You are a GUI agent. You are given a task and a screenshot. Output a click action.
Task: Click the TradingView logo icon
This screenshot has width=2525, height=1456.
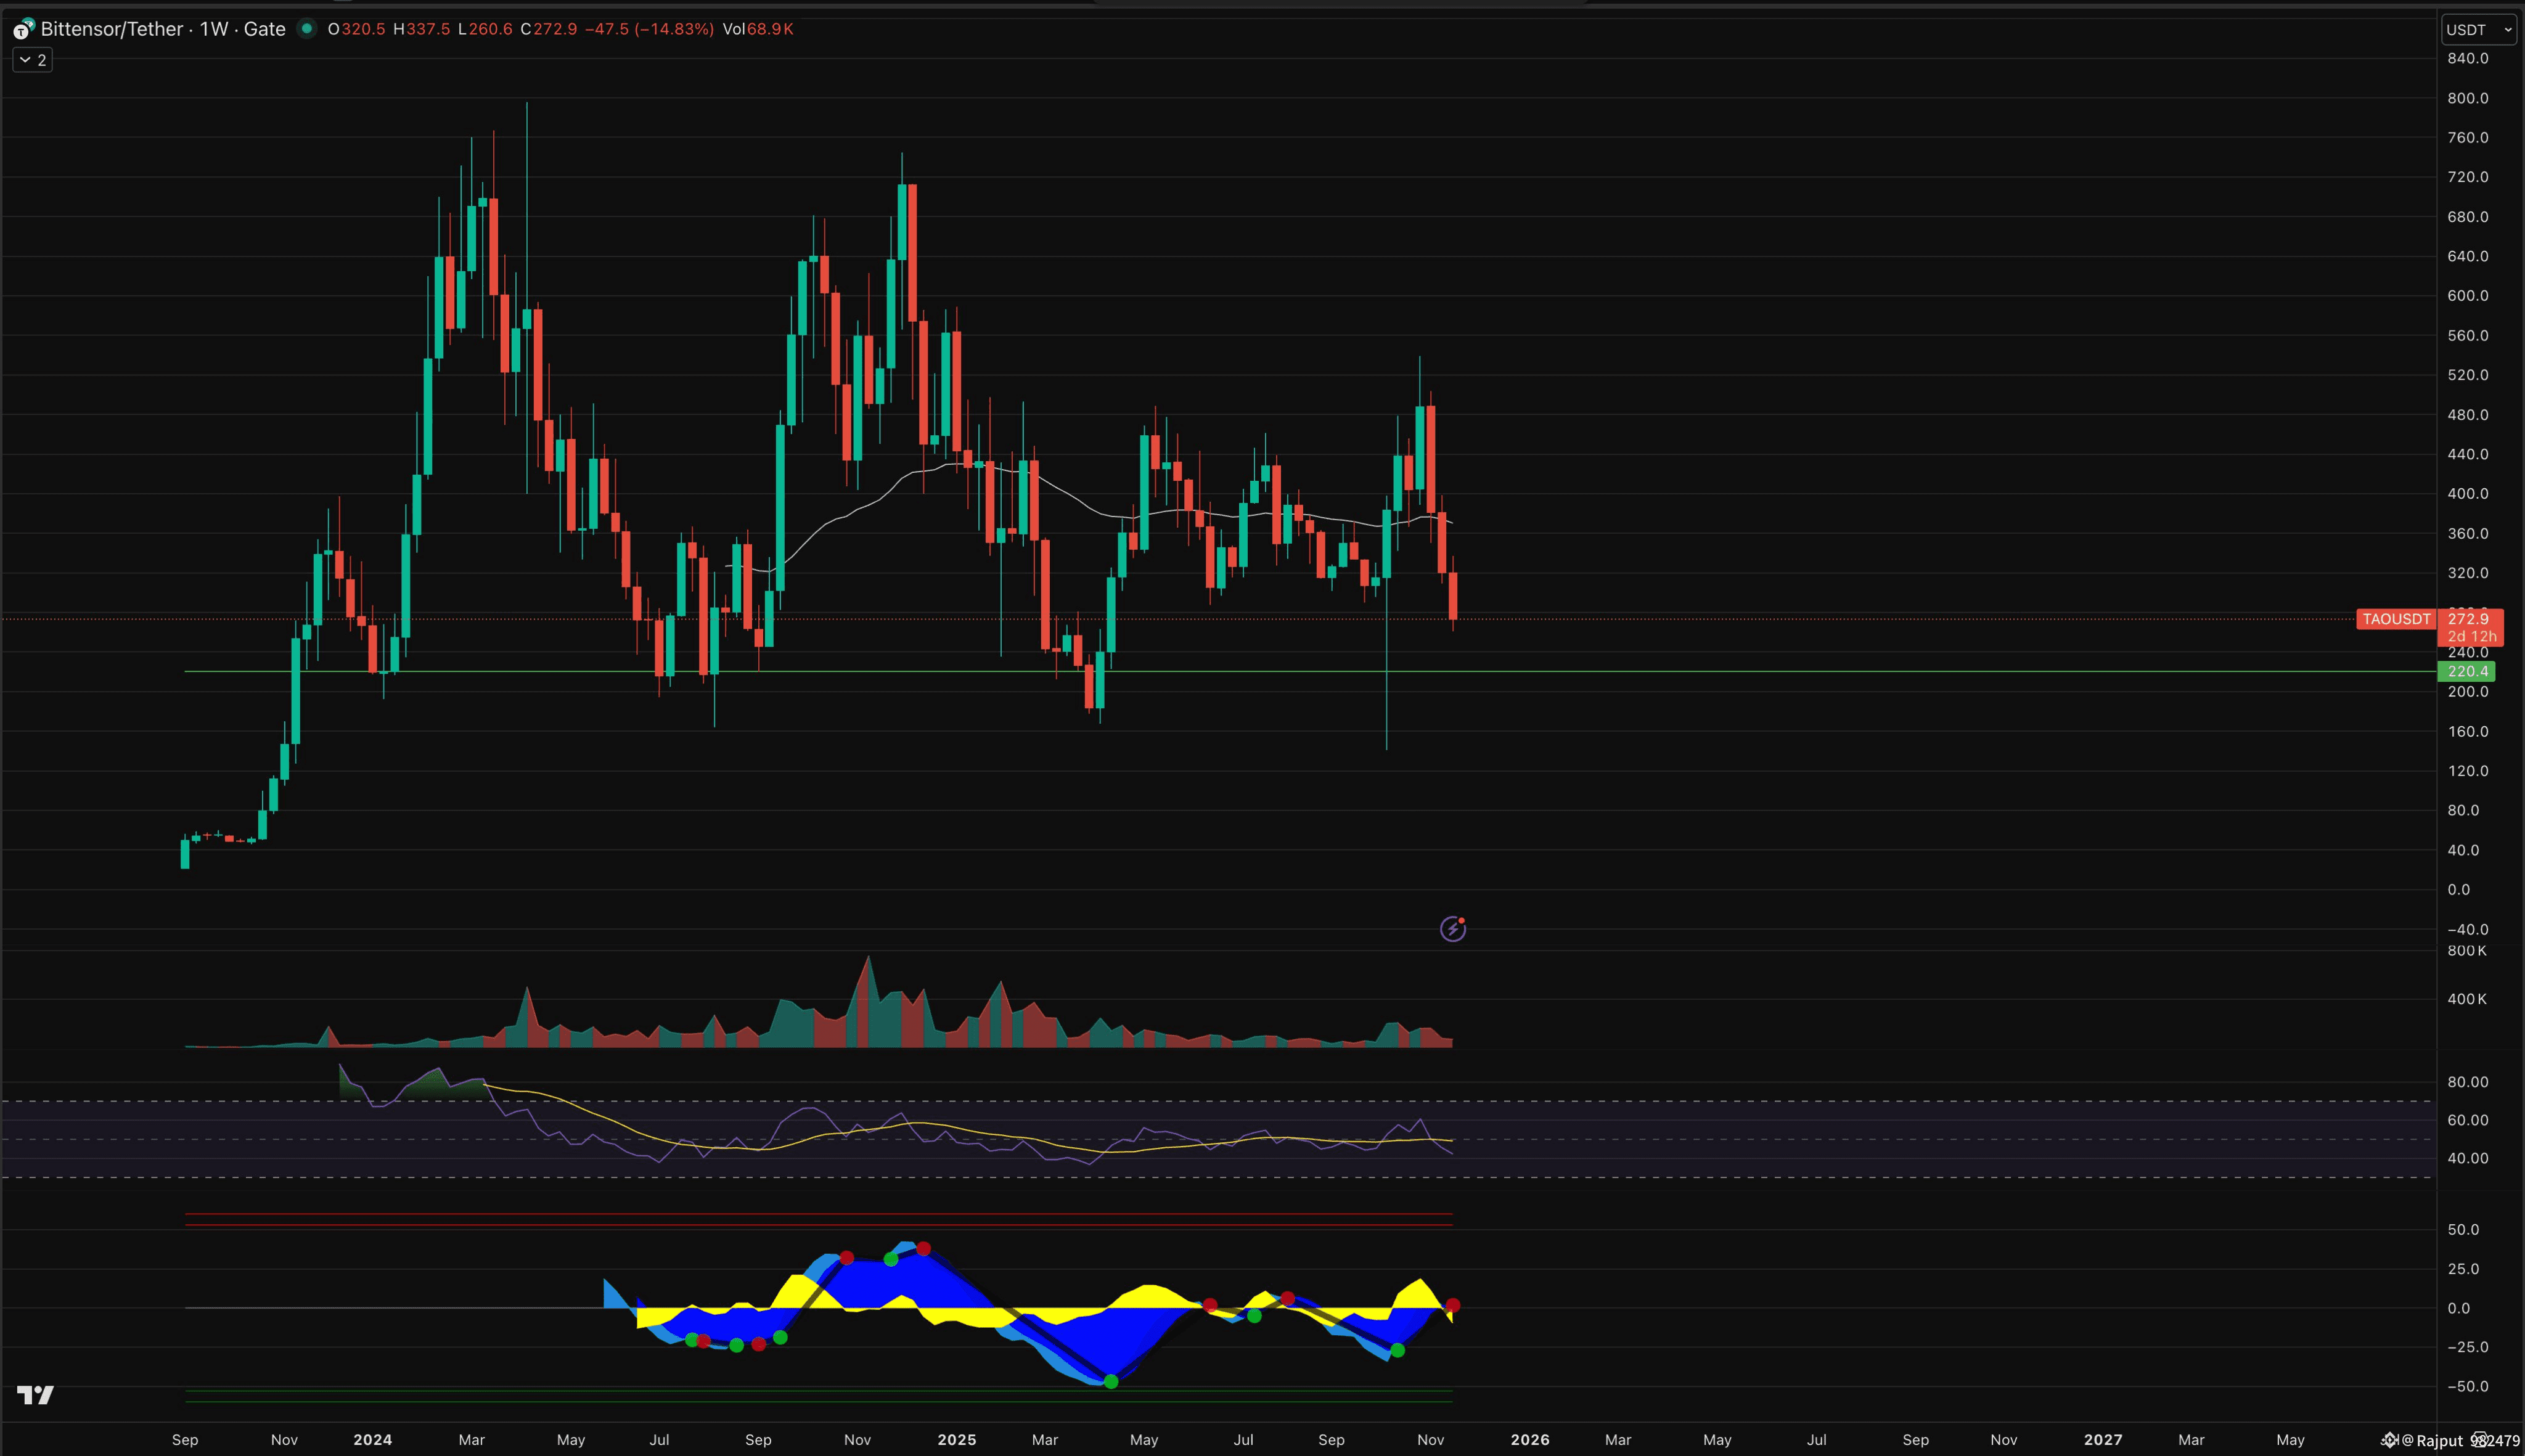[x=35, y=1394]
